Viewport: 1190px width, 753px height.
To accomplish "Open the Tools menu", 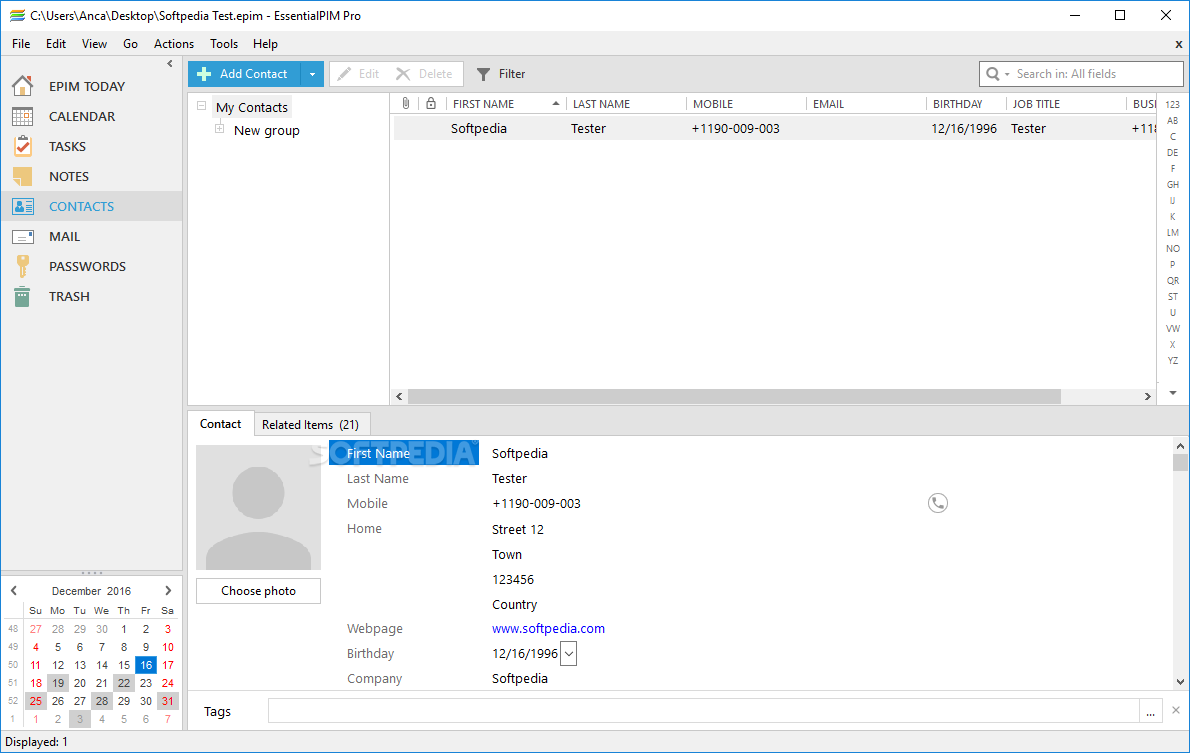I will point(224,44).
